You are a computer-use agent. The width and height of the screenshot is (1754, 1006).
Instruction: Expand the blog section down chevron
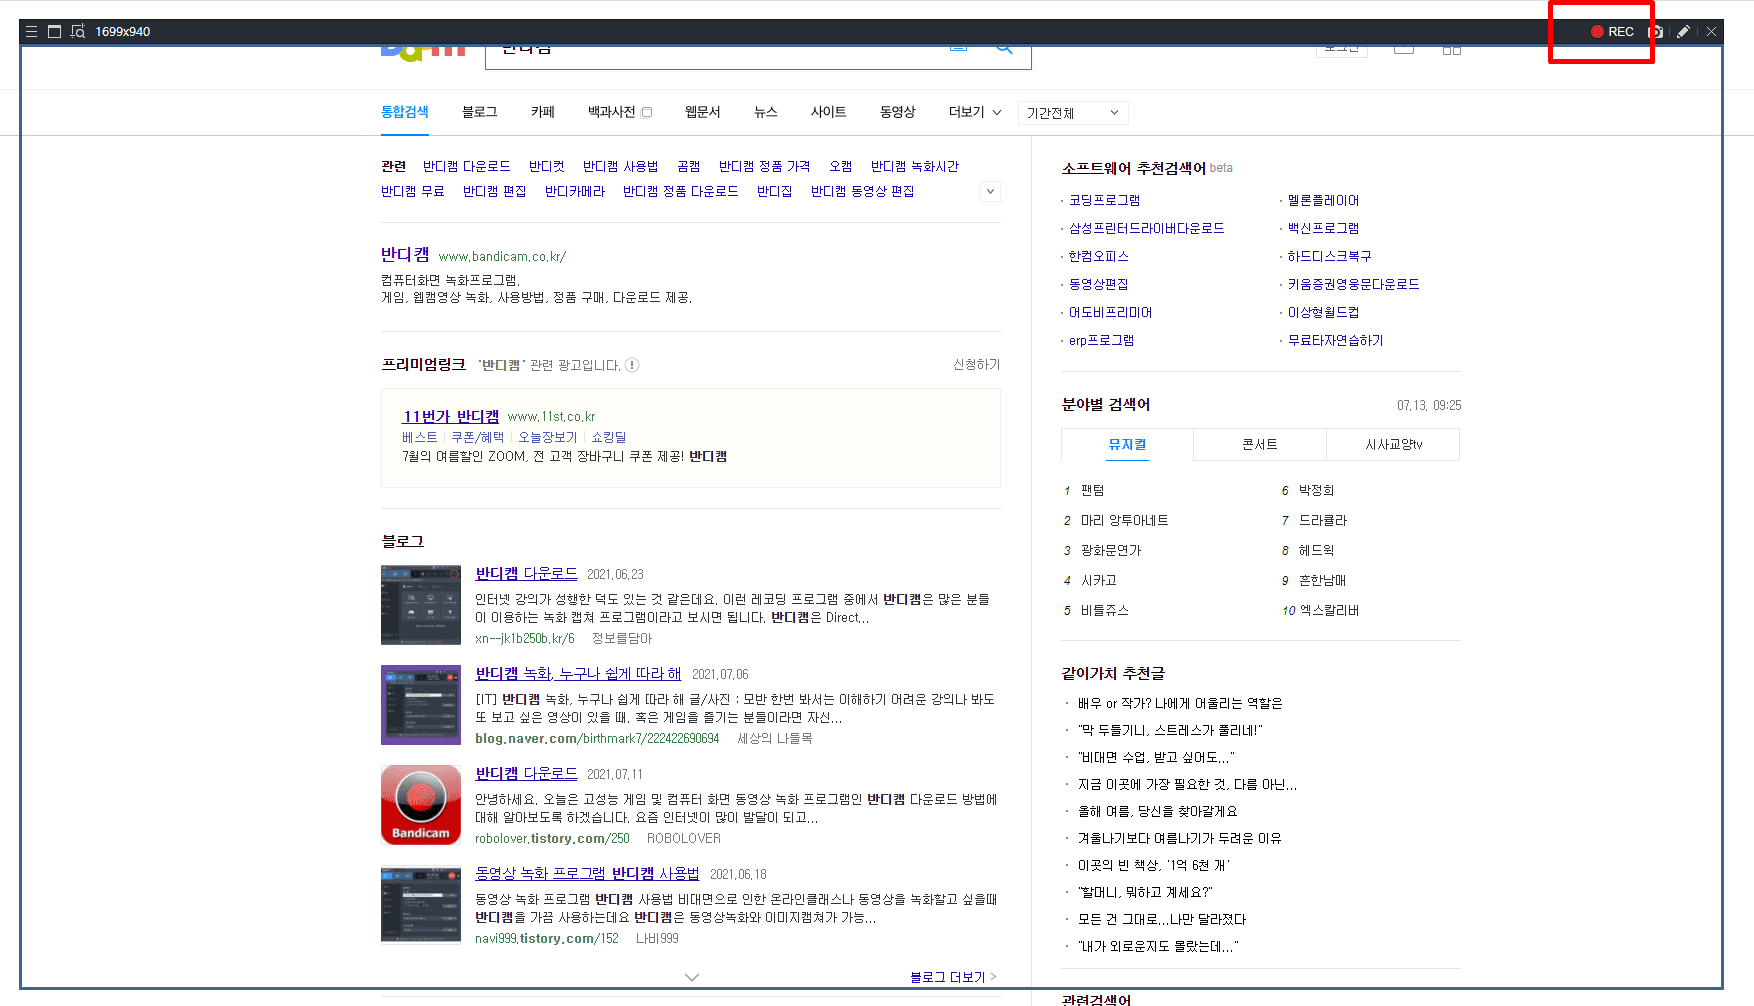tap(692, 977)
